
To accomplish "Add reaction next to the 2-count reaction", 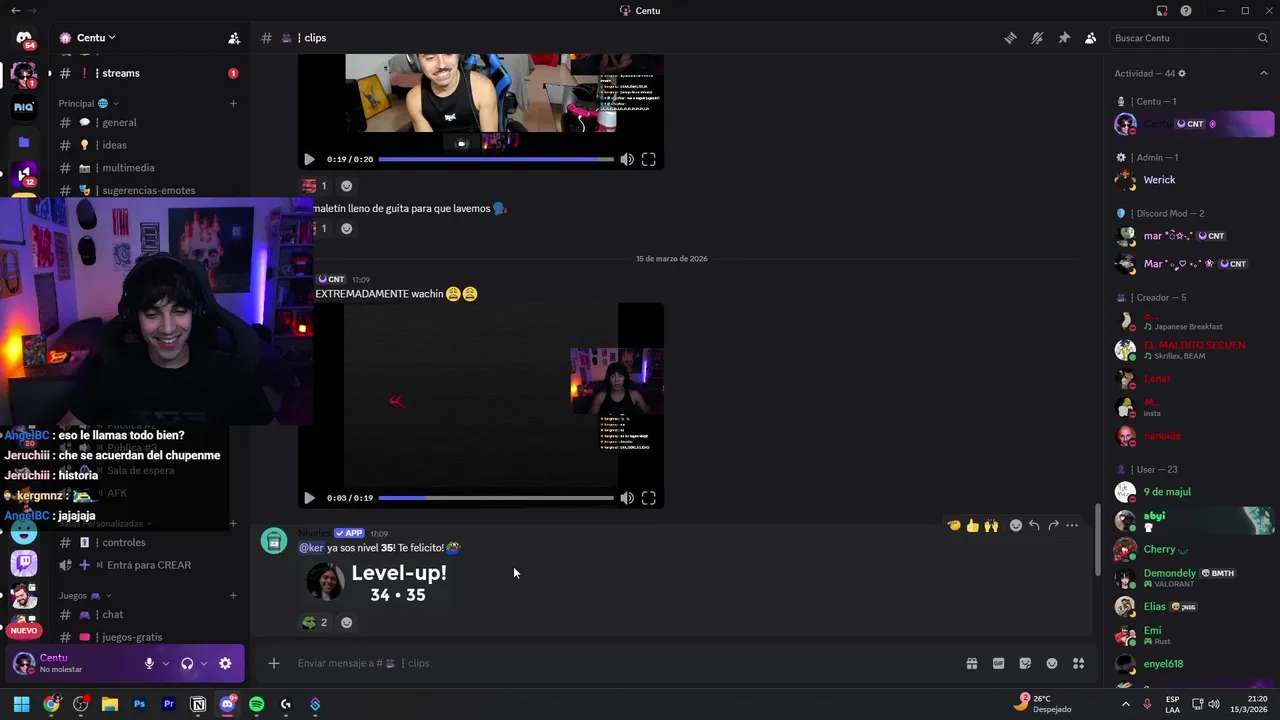I will coord(346,622).
